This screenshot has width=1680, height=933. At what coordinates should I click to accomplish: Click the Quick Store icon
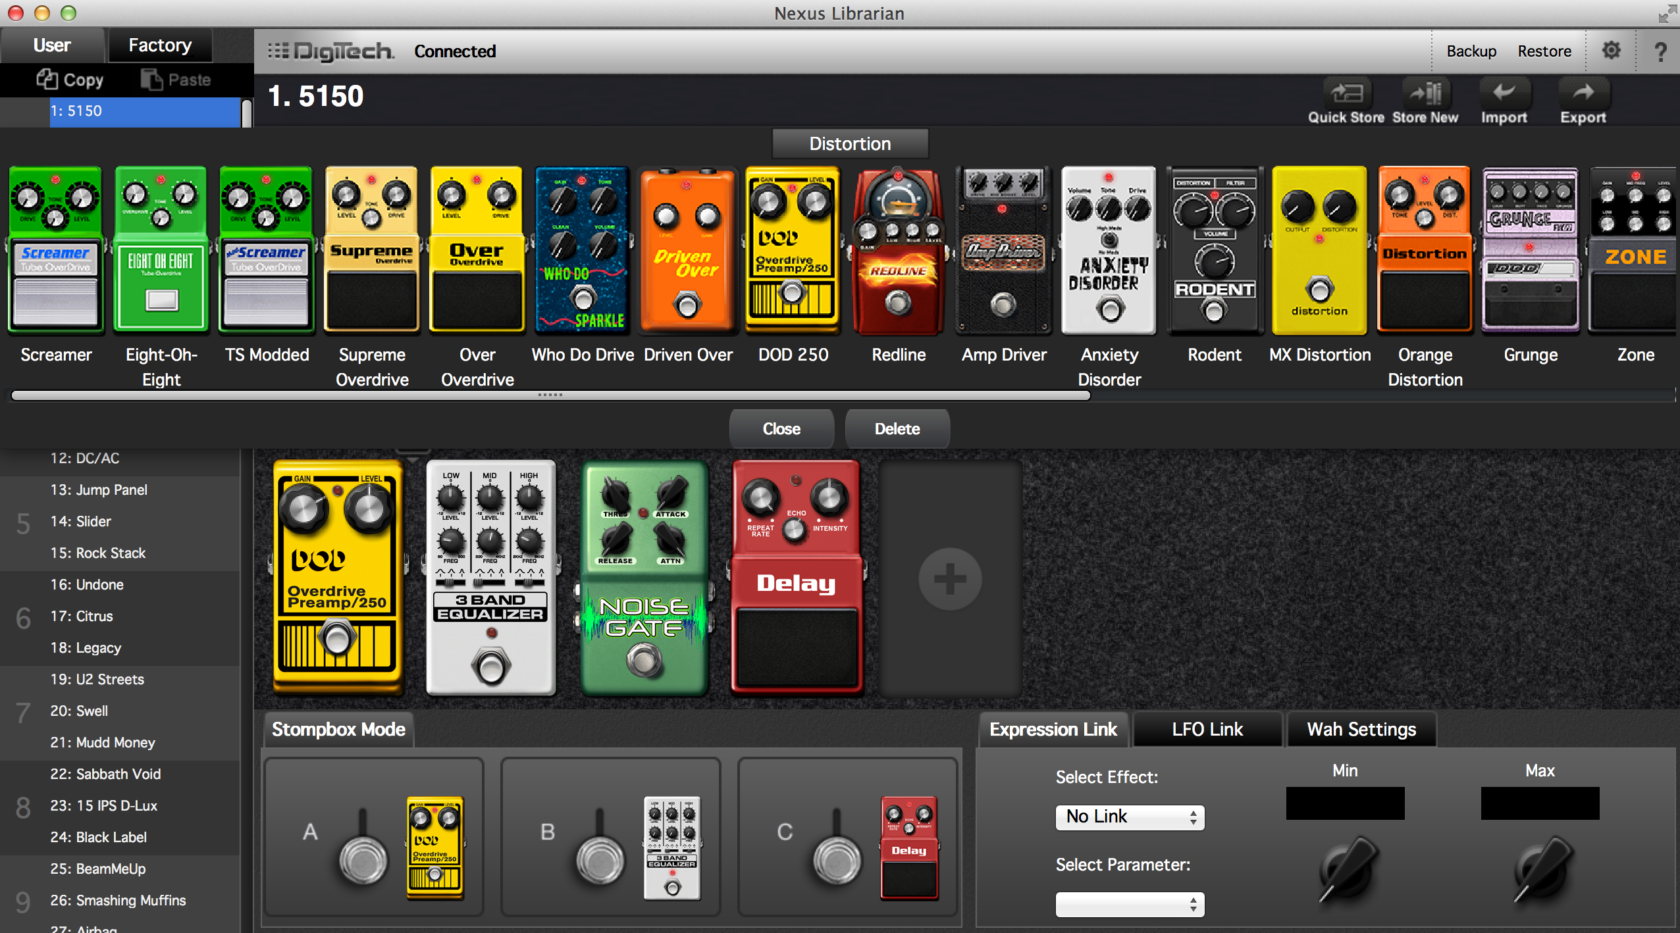pyautogui.click(x=1346, y=93)
